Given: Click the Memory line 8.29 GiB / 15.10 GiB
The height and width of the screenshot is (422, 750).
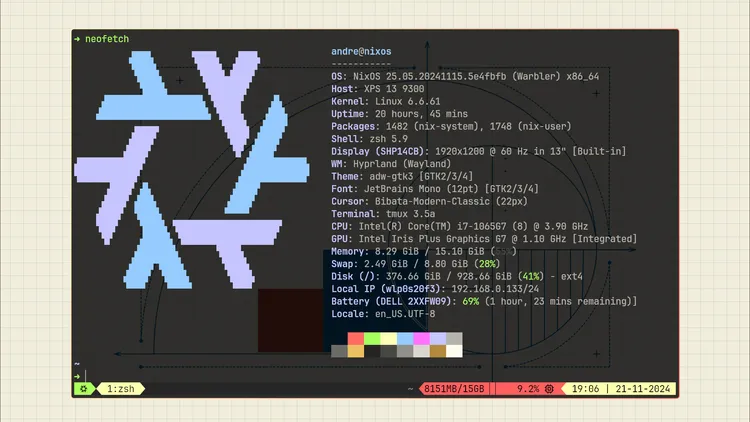Looking at the screenshot, I should tap(424, 251).
